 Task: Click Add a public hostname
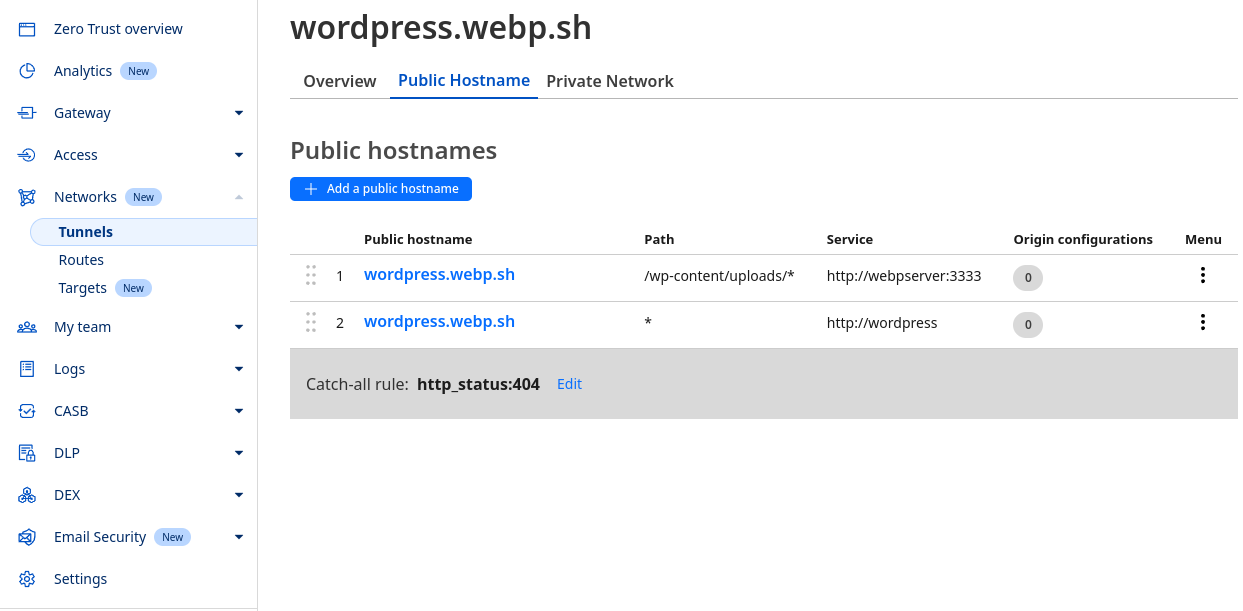click(x=380, y=188)
